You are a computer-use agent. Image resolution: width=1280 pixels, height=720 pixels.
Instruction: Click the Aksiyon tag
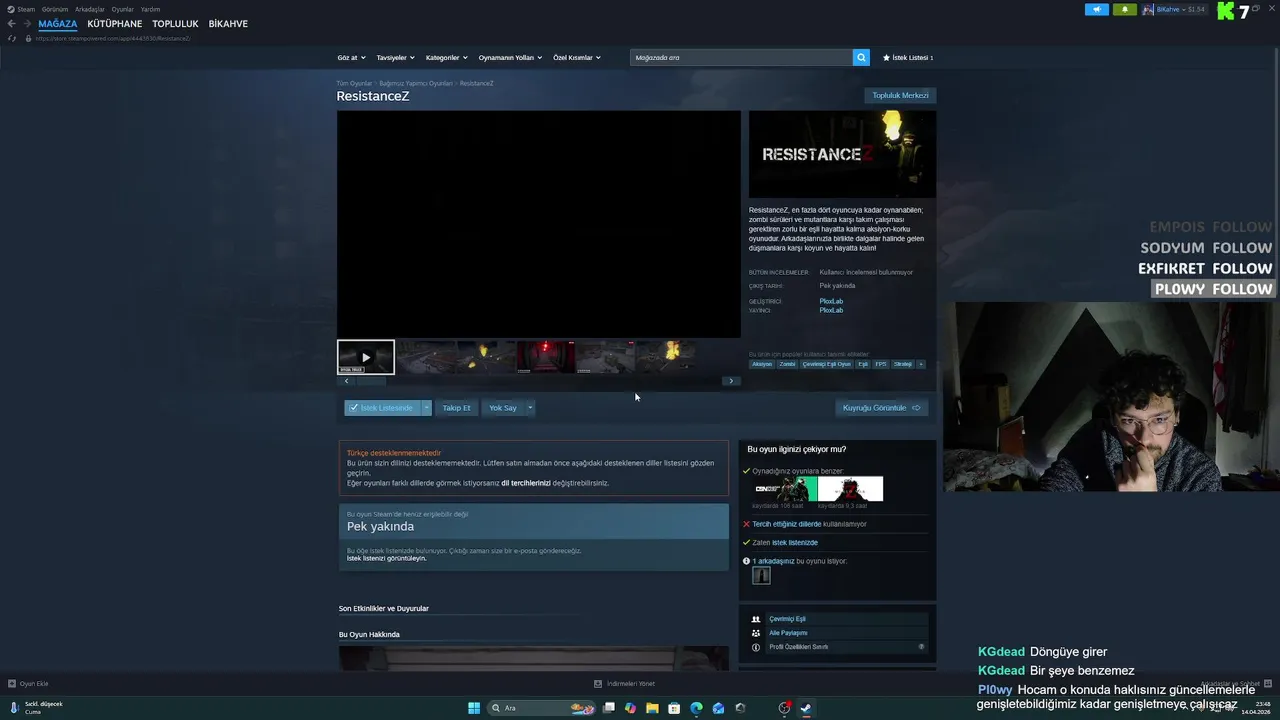(x=762, y=364)
